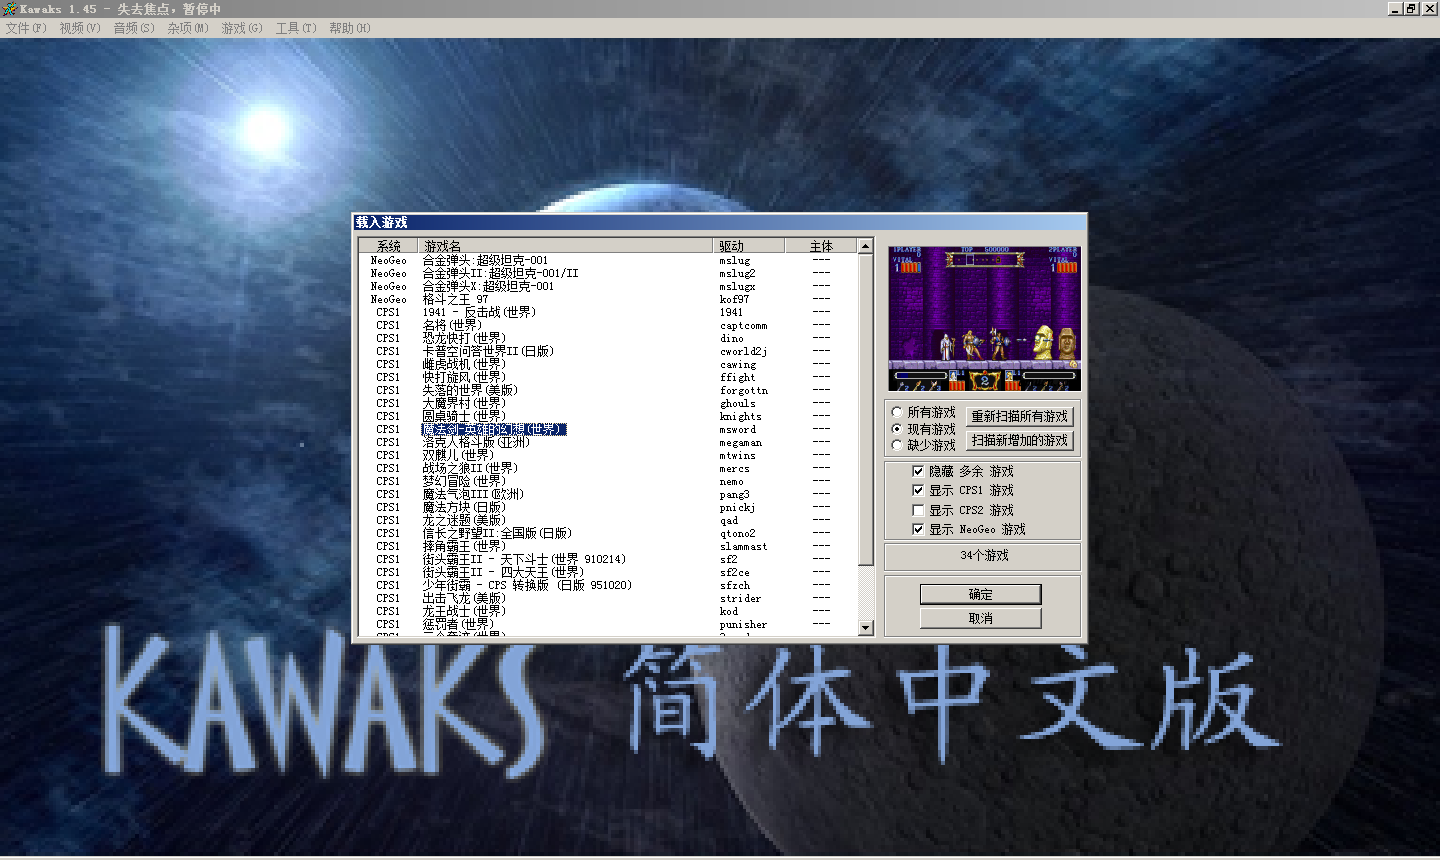Select the slammast game row
The height and width of the screenshot is (860, 1440).
click(x=608, y=546)
